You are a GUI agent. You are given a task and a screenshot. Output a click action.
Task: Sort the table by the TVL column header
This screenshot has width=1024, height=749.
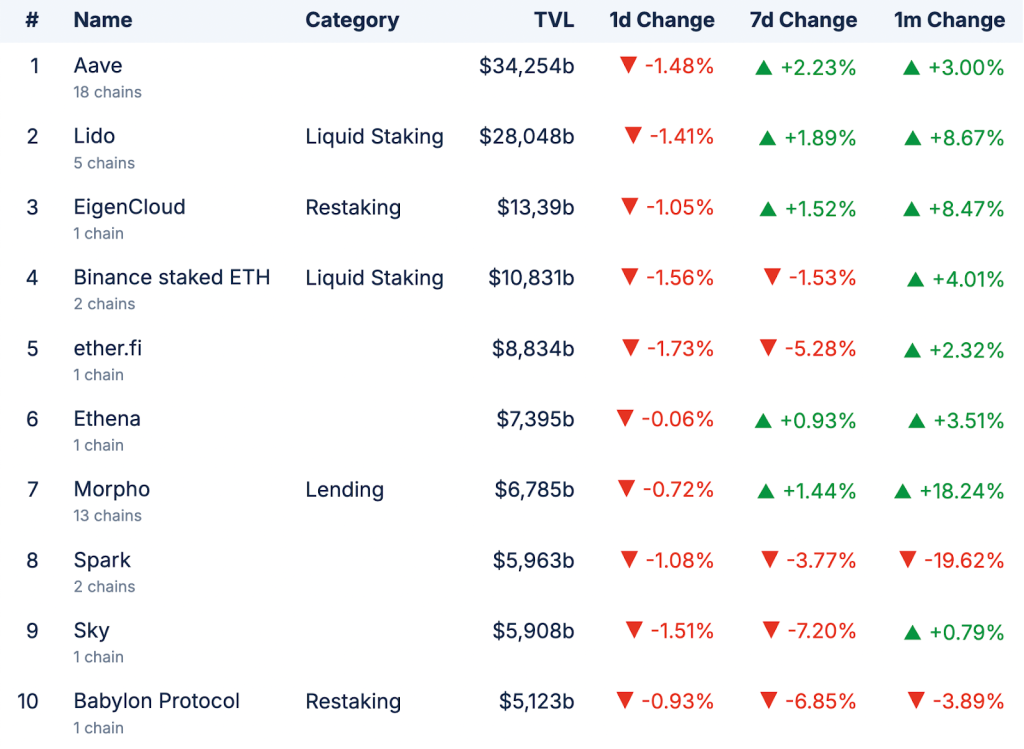pos(554,20)
